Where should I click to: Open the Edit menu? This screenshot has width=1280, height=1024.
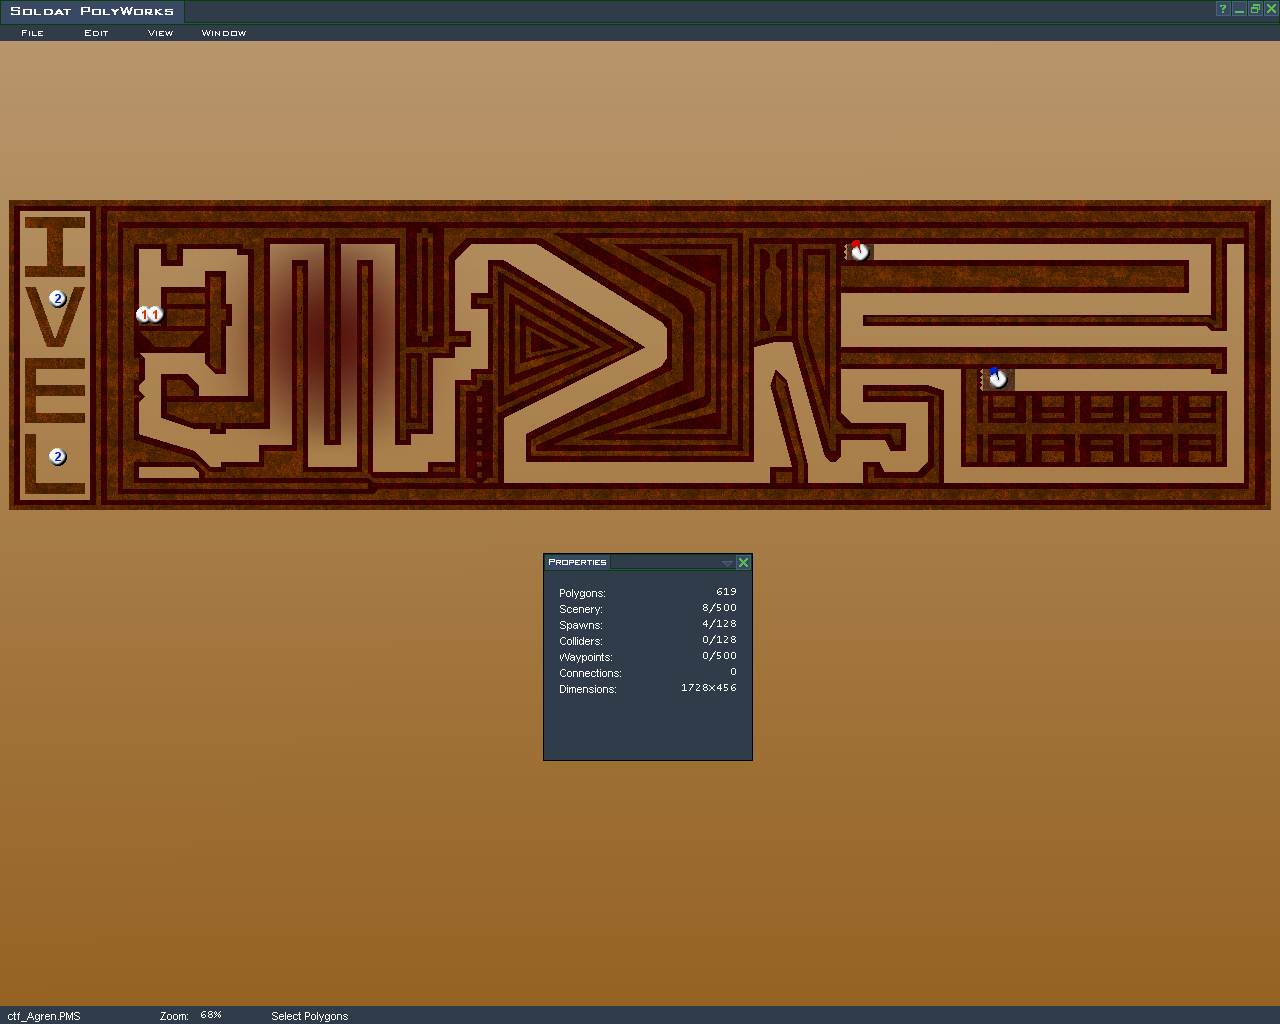pos(96,33)
